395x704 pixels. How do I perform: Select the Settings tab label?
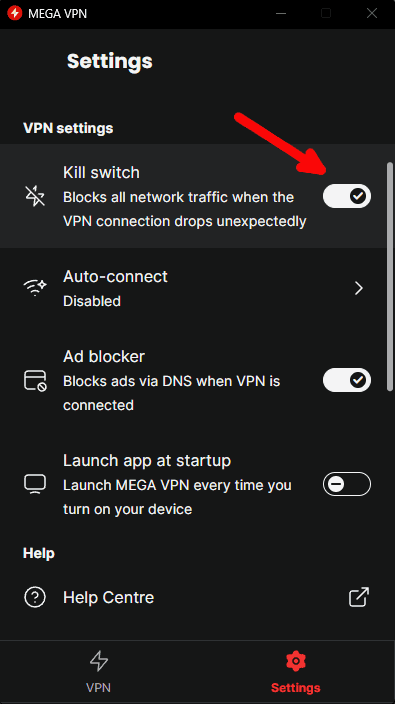click(295, 688)
